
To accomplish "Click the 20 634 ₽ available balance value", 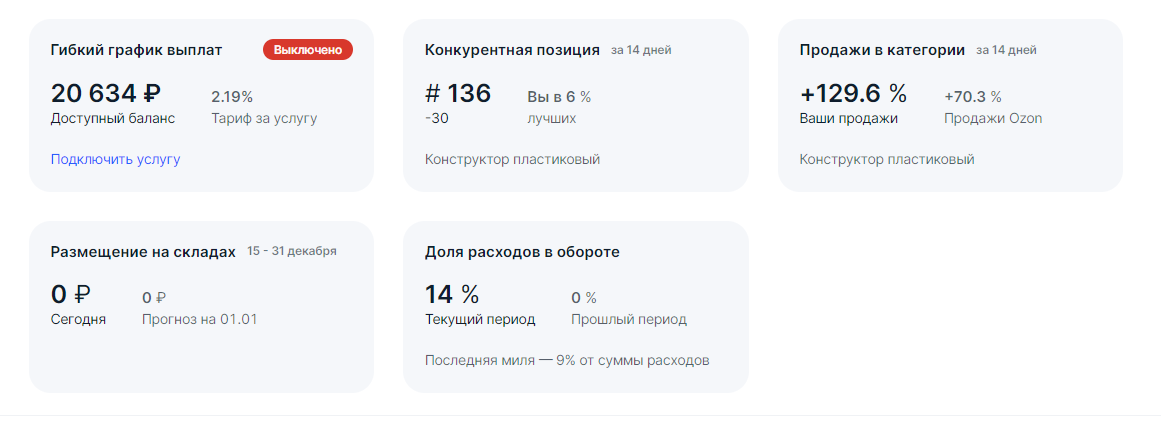I will point(105,94).
